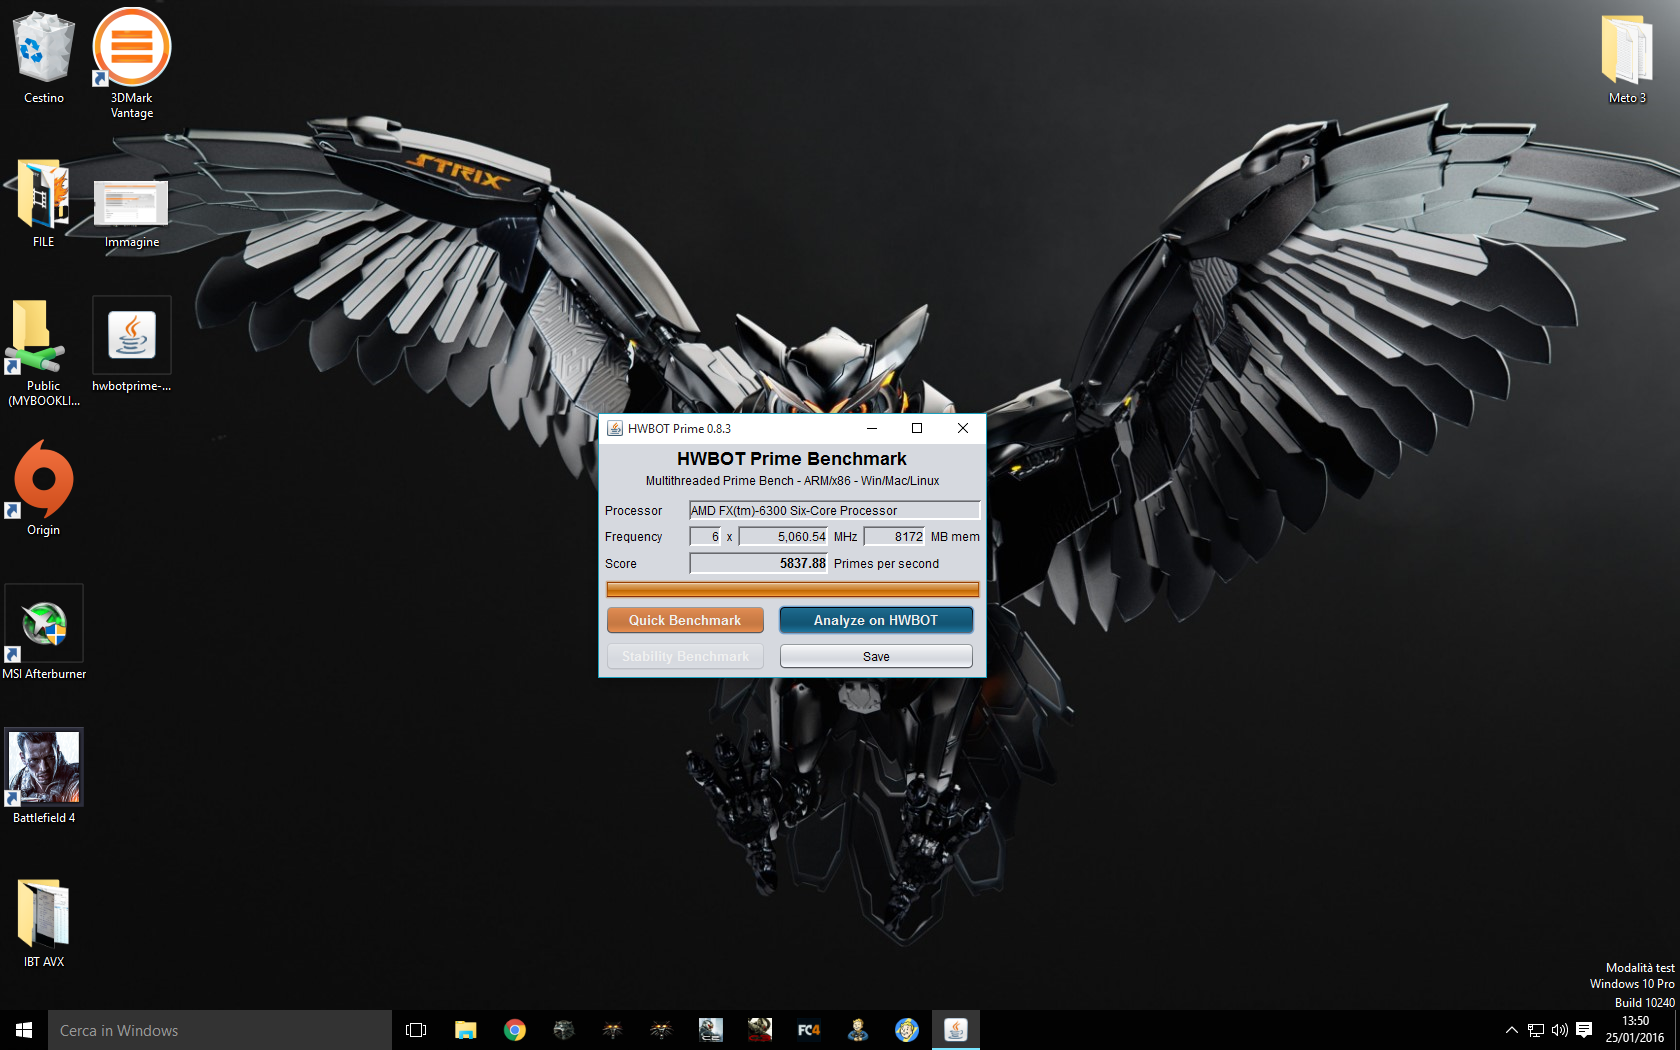Select the hwbotprime Java file icon
Viewport: 1680px width, 1050px height.
point(132,345)
